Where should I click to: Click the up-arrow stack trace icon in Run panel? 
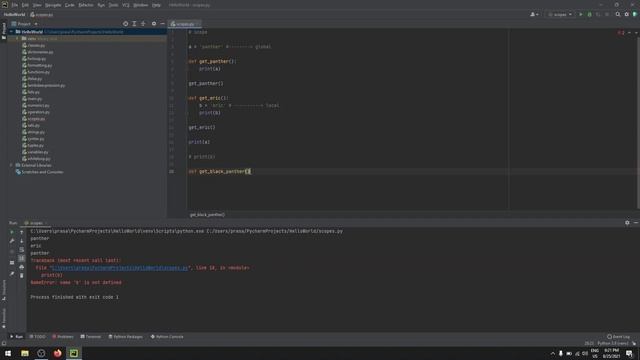pyautogui.click(x=22, y=232)
